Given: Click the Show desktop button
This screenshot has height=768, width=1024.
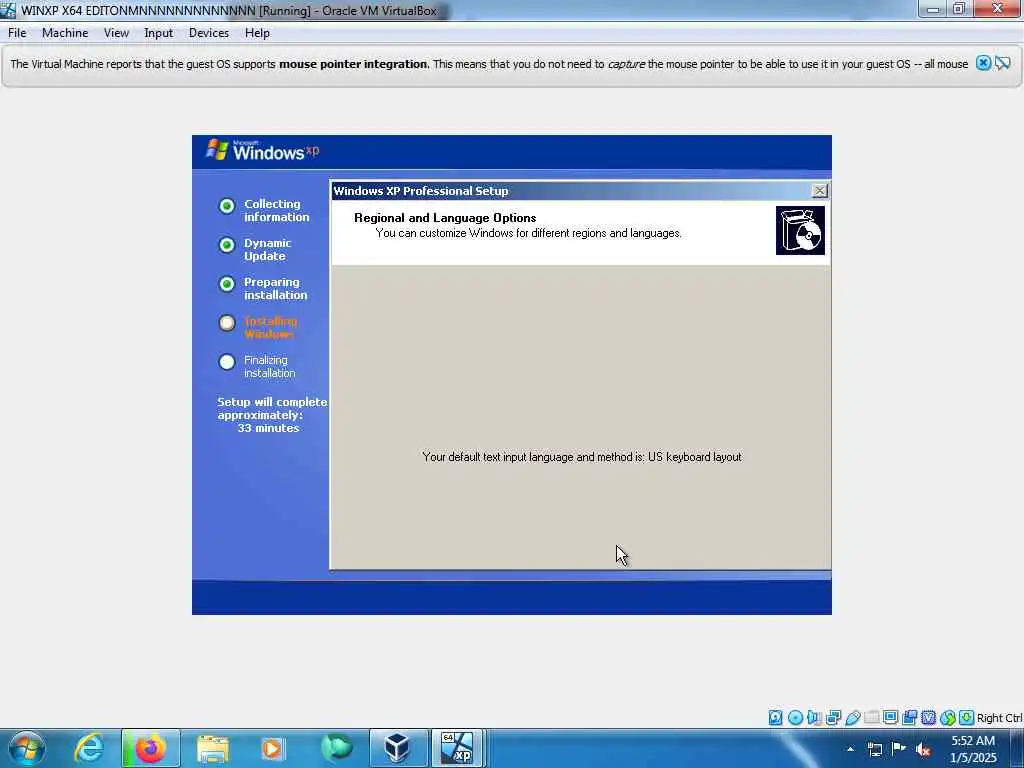Looking at the screenshot, I should [1017, 749].
